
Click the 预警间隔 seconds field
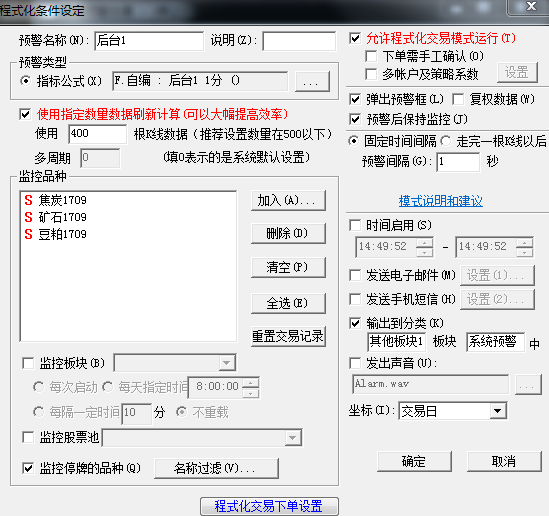(458, 161)
